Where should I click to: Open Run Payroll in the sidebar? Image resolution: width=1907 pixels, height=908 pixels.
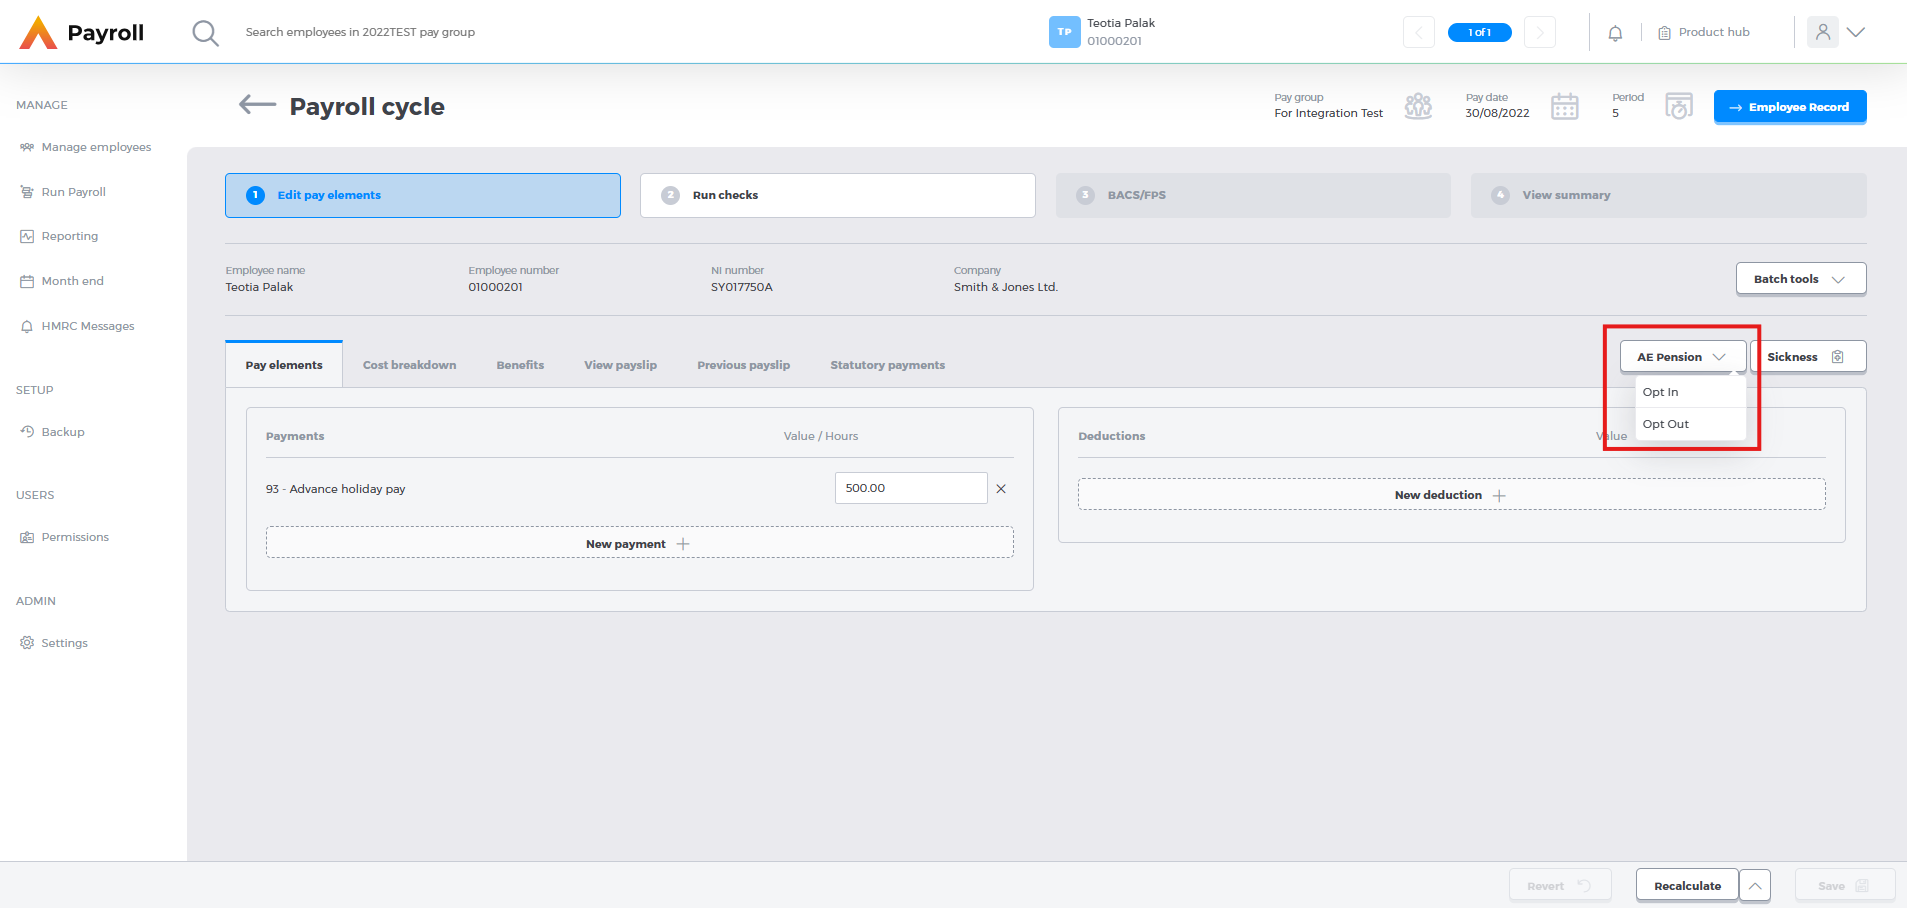coord(73,192)
